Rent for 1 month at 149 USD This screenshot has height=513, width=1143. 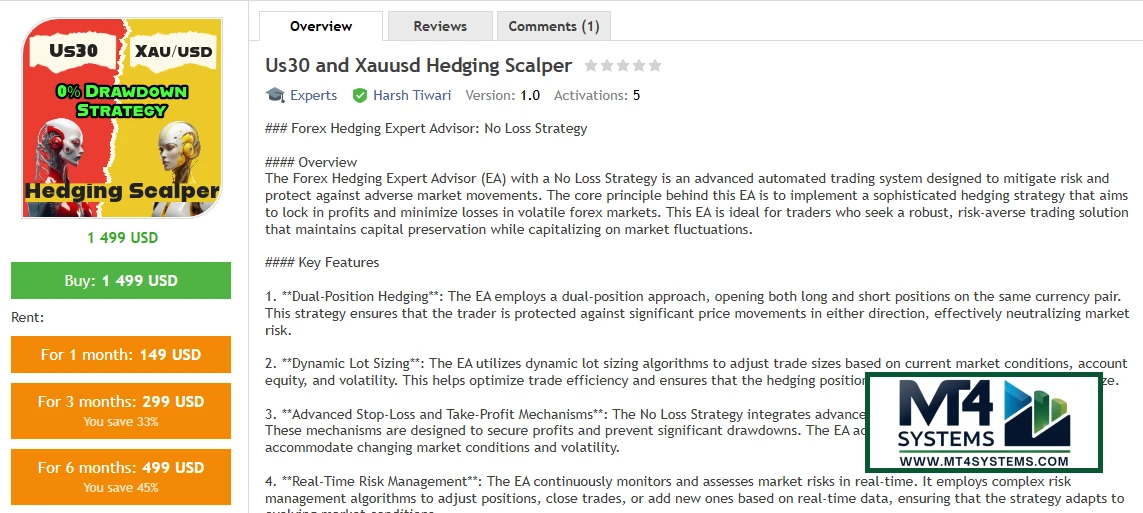[x=121, y=354]
